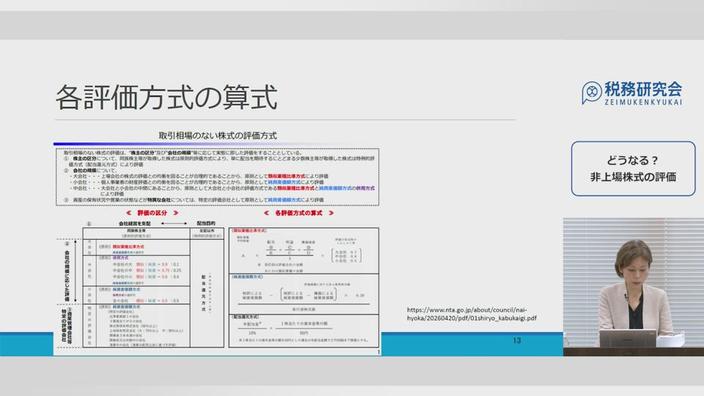Click the 類似業種比準方式 formula box

tap(304, 251)
